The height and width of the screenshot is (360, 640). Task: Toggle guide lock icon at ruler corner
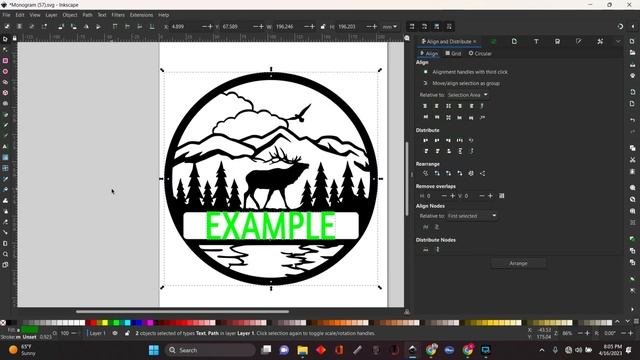click(x=15, y=38)
